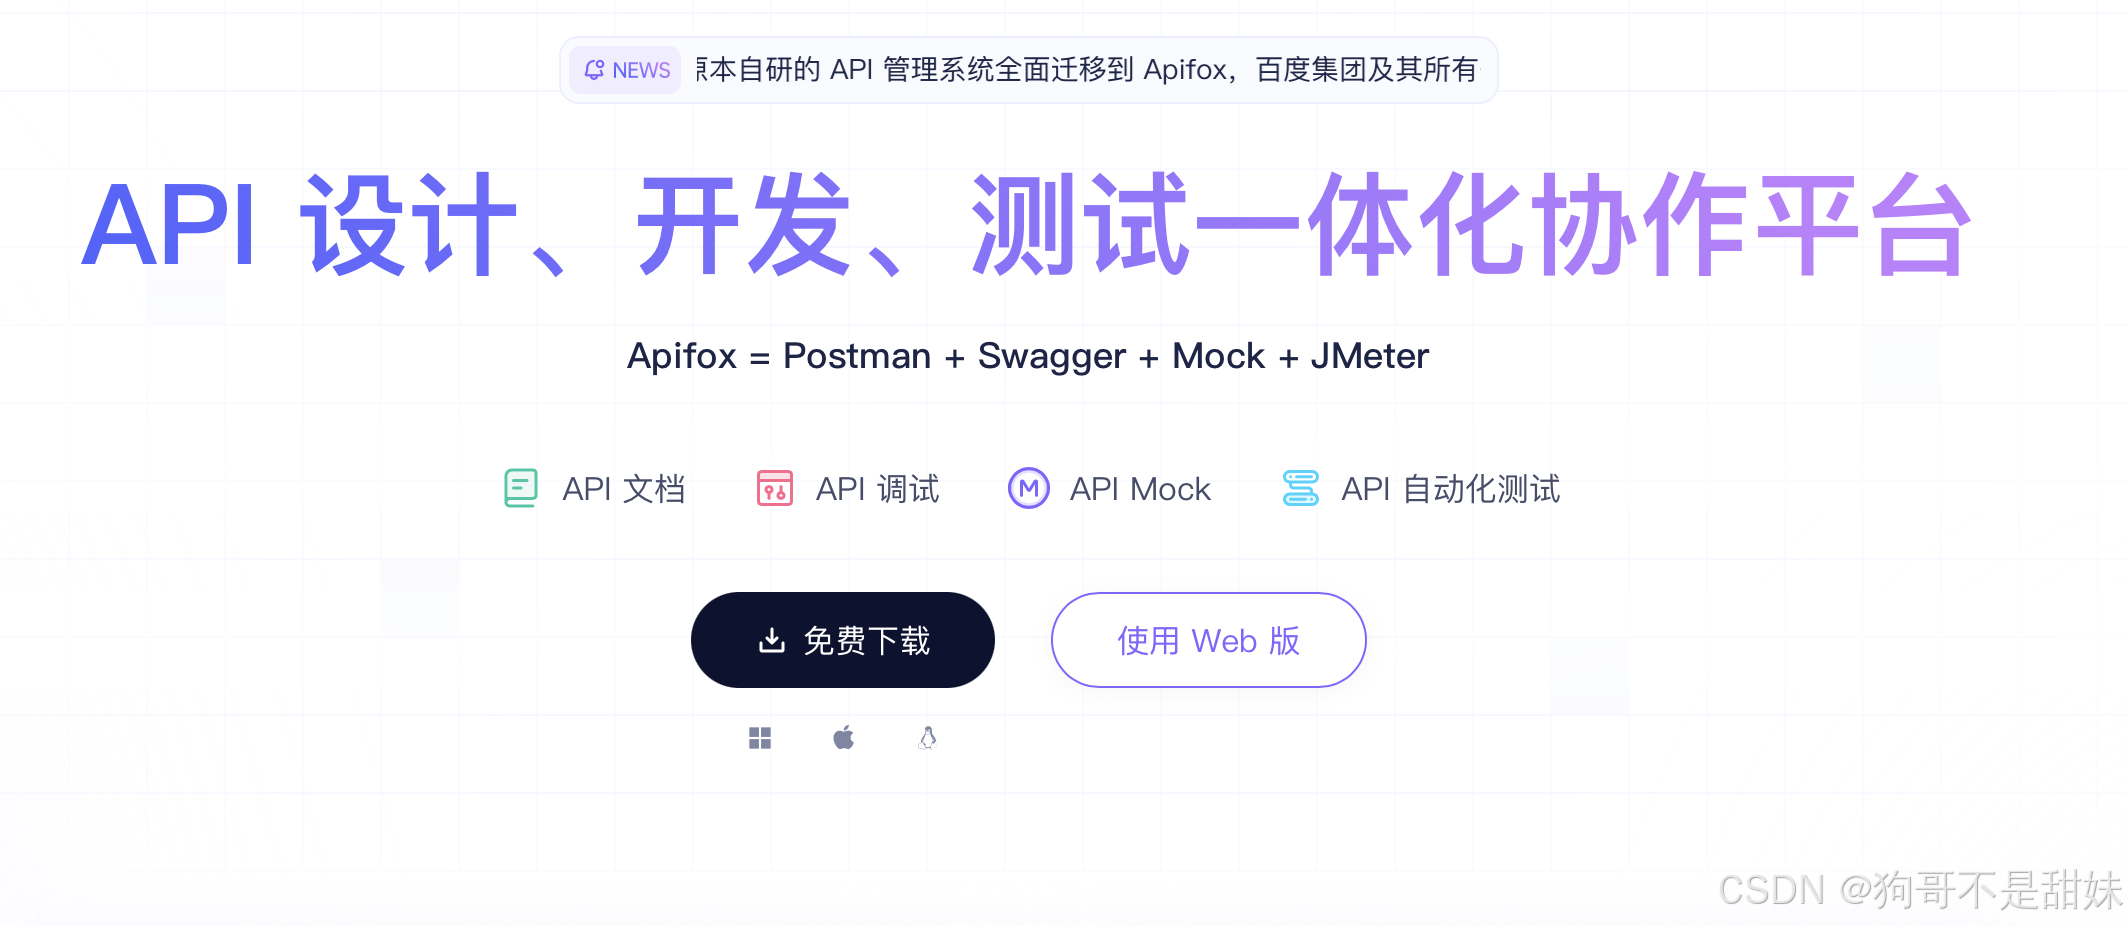This screenshot has height=926, width=2128.
Task: Click the NEWS bell icon
Action: tap(594, 70)
